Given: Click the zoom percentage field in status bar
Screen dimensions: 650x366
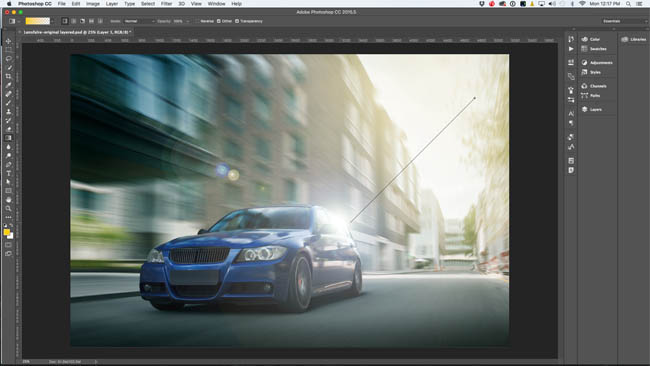Looking at the screenshot, I should click(x=27, y=362).
